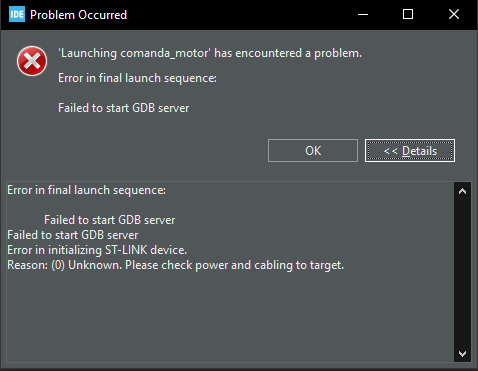The height and width of the screenshot is (371, 478).
Task: Click "Error in final launch sequence:" in details box
Action: click(86, 190)
